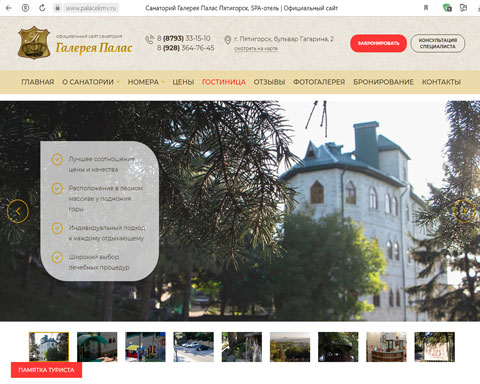This screenshot has height=384, width=480.
Task: Expand the О САНАТОРИИ dropdown arrow
Action: click(118, 82)
